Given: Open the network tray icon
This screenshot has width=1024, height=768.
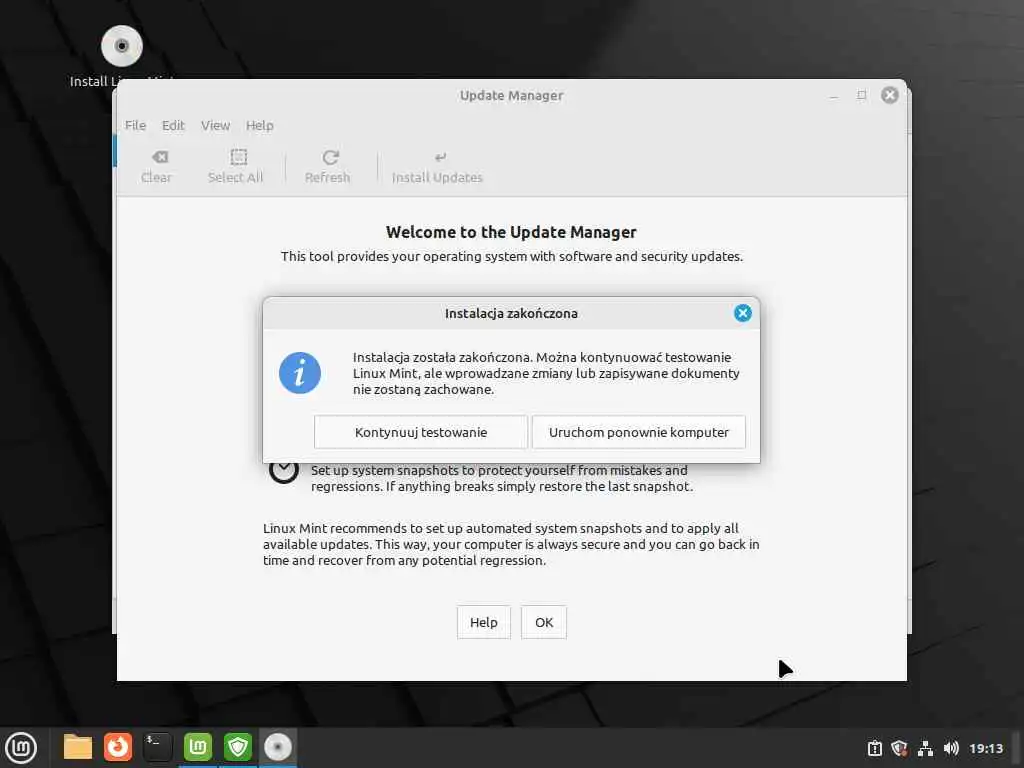Looking at the screenshot, I should 925,748.
